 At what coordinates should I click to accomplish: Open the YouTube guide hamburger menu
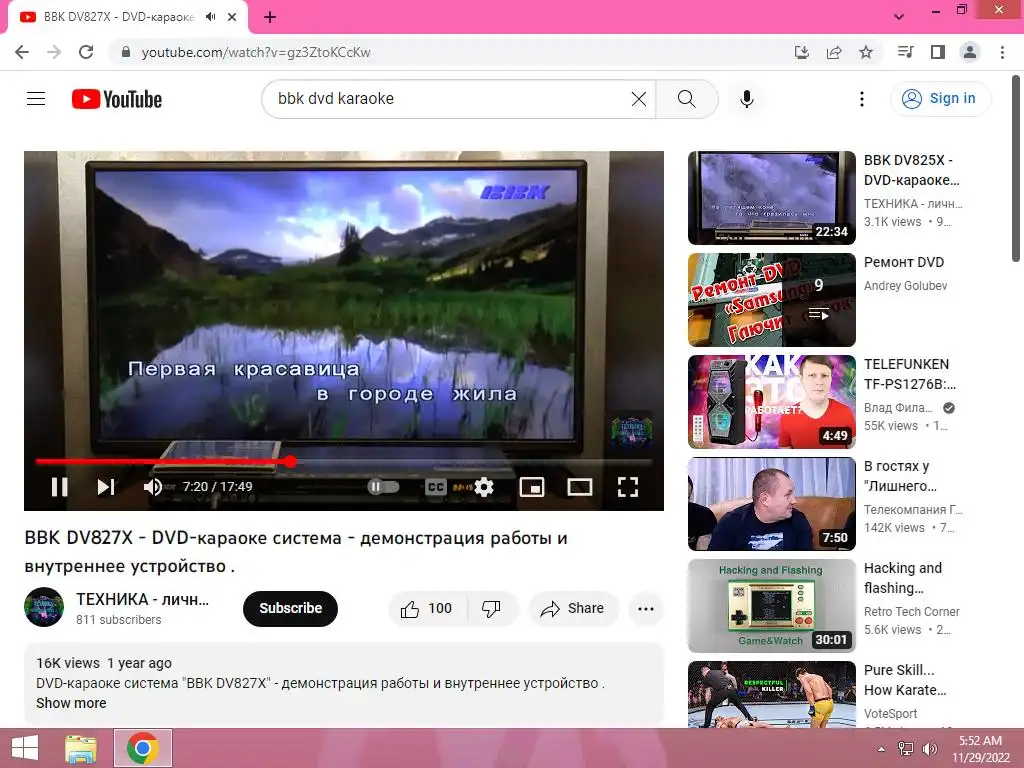[36, 99]
